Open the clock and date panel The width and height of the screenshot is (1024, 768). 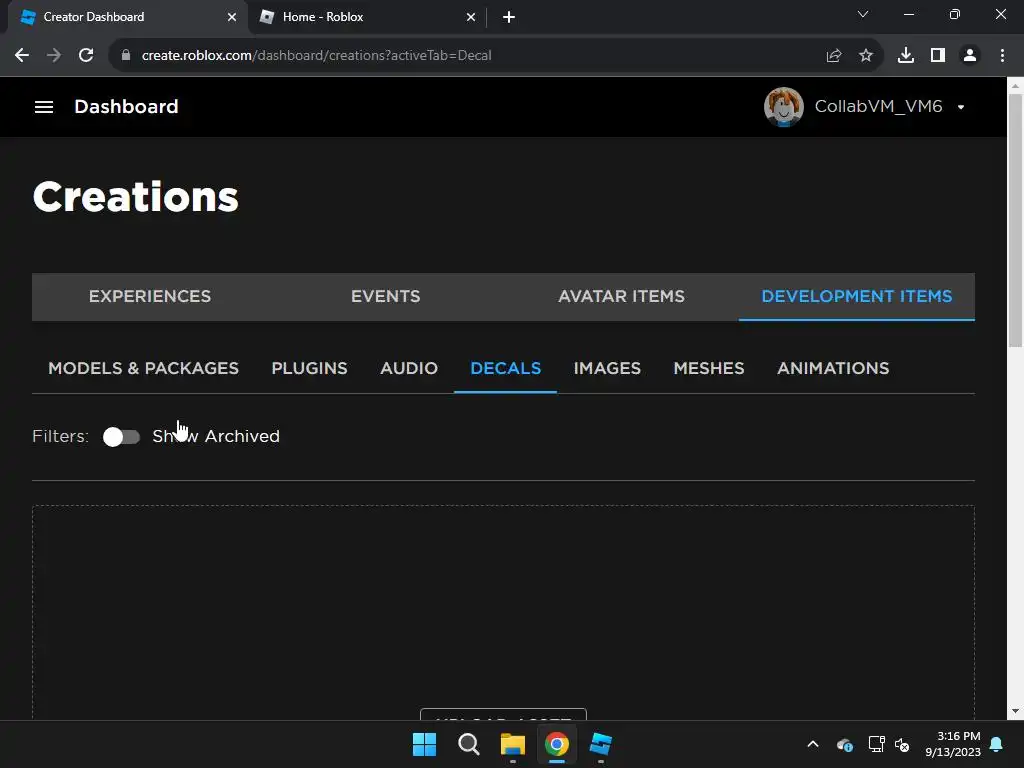click(x=953, y=744)
